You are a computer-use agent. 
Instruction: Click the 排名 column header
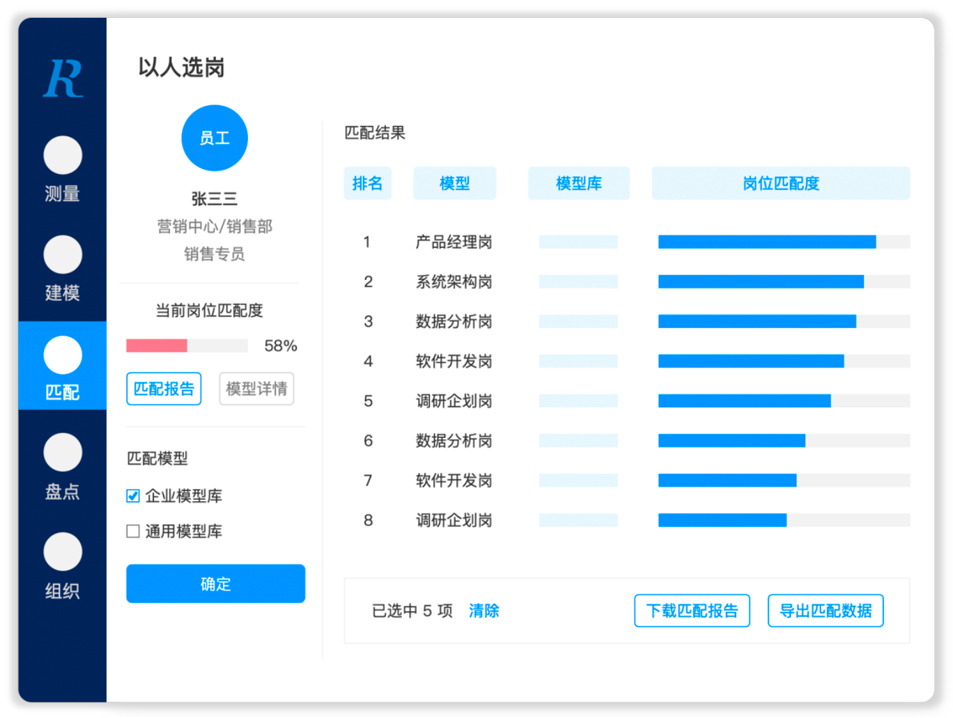pyautogui.click(x=367, y=184)
